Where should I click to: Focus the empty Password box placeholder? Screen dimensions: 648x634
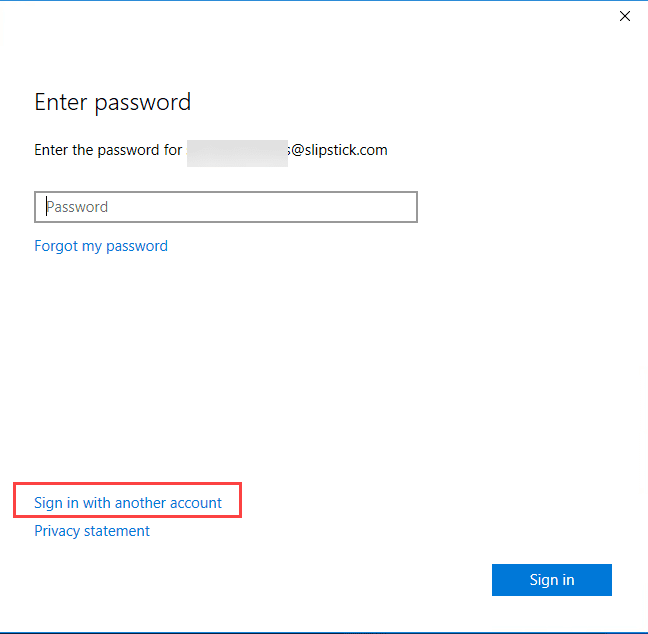tap(77, 207)
